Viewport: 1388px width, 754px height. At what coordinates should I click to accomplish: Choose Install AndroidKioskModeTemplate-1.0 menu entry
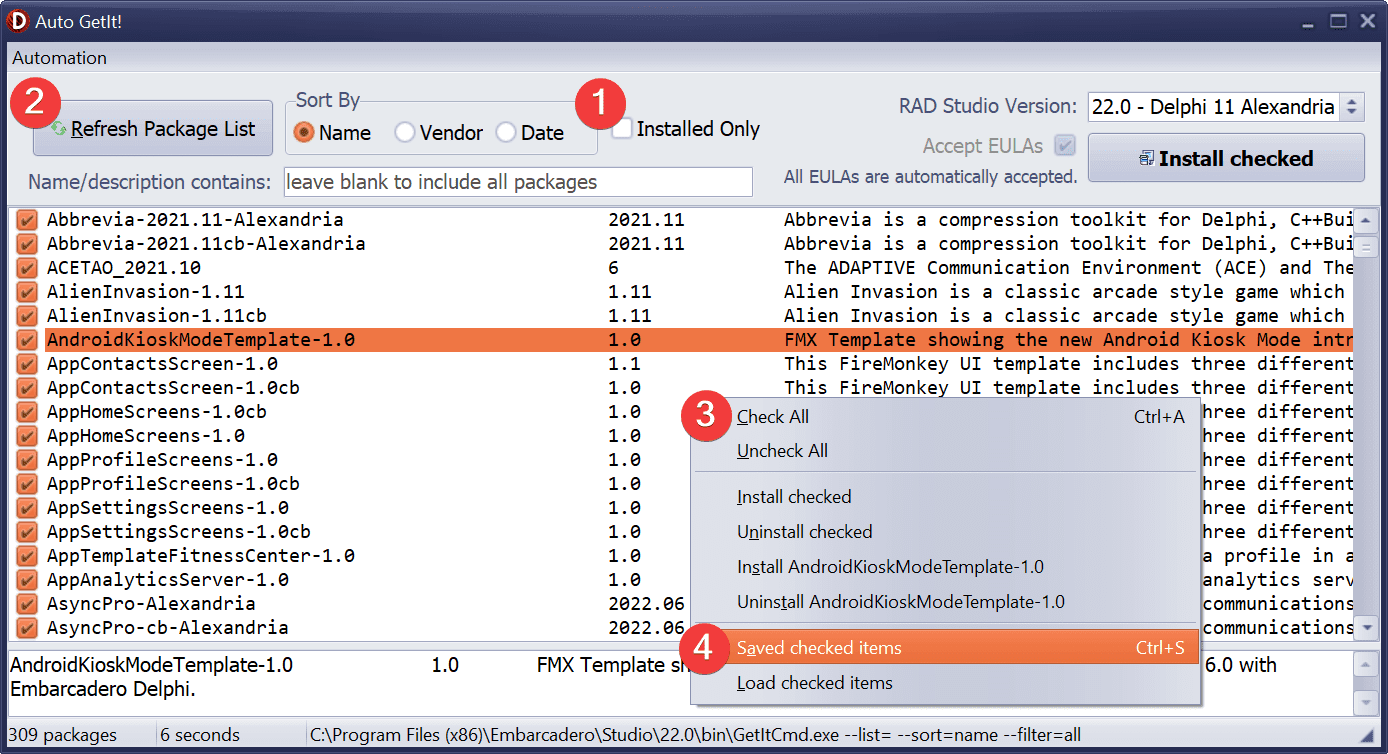click(945, 567)
